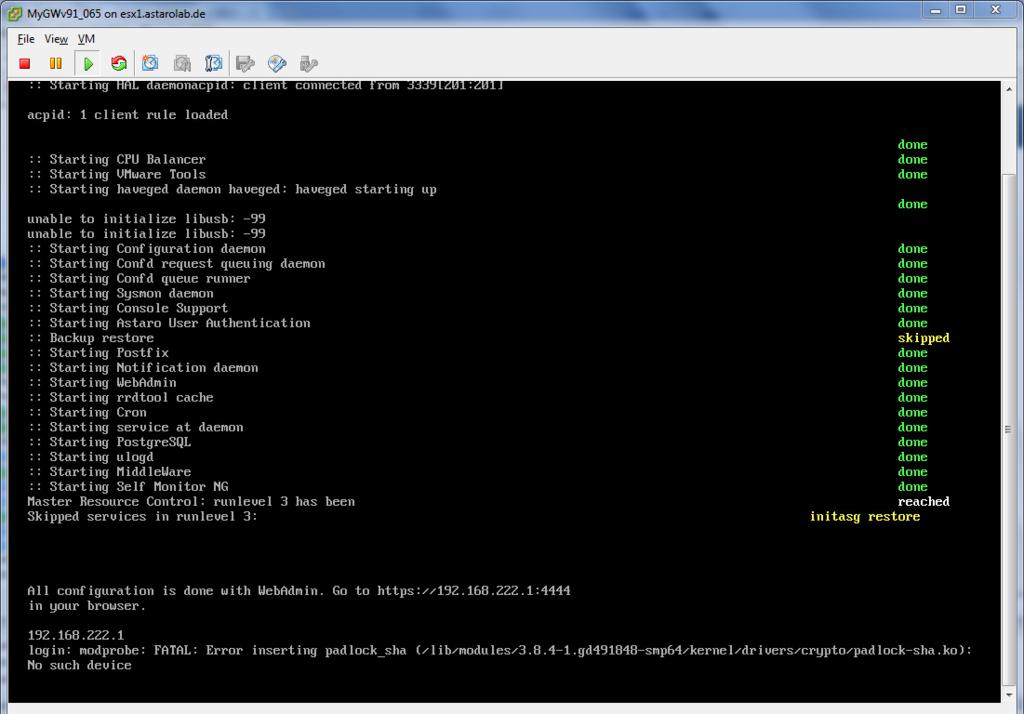Click the Suspend (pause) toolbar icon
Image resolution: width=1024 pixels, height=714 pixels.
[x=56, y=63]
